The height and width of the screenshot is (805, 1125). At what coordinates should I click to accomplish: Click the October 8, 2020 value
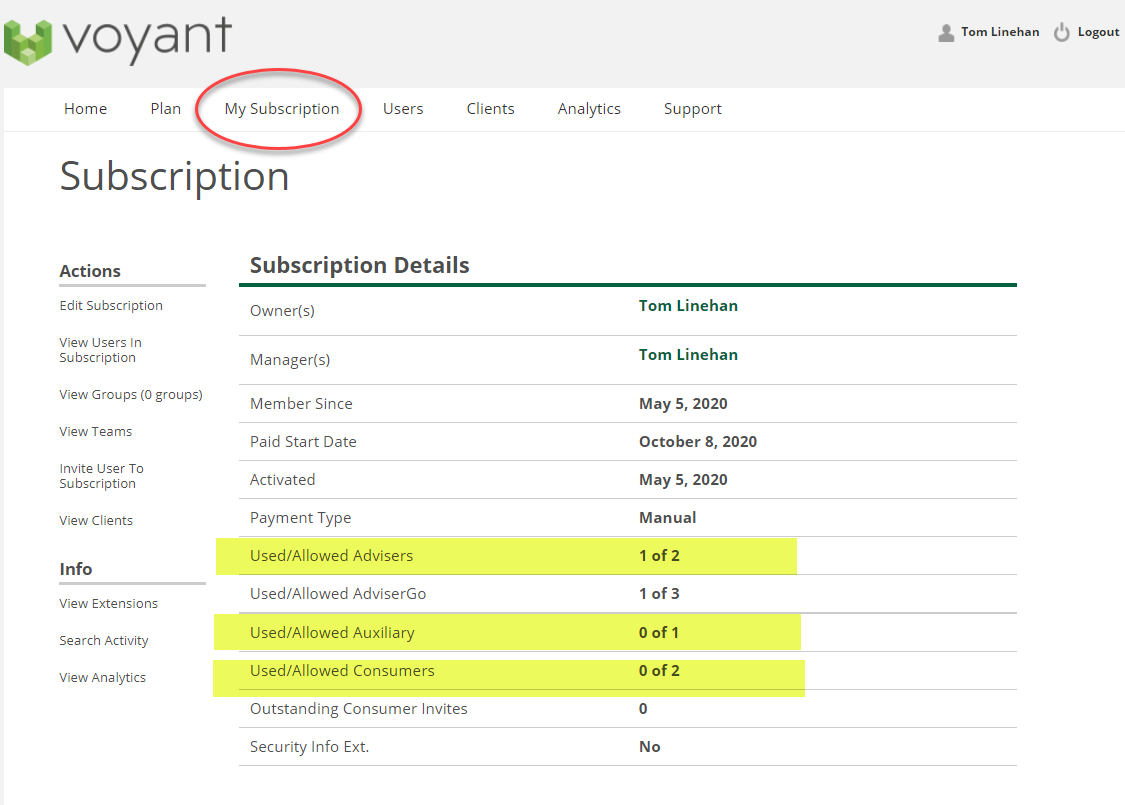coord(698,442)
